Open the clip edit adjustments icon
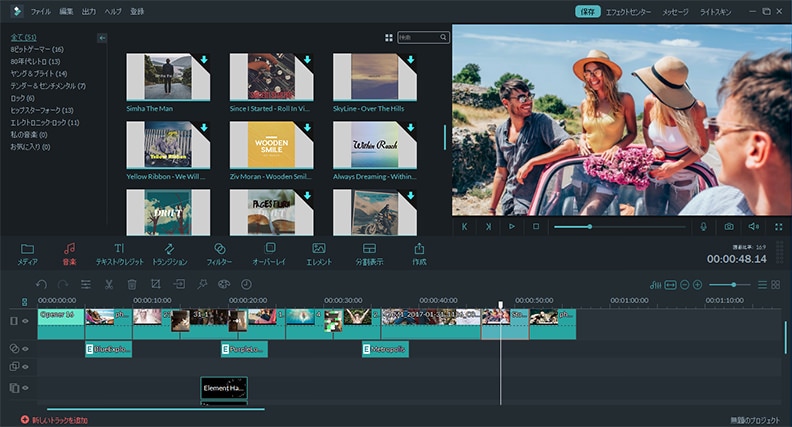This screenshot has height=427, width=792. [86, 284]
